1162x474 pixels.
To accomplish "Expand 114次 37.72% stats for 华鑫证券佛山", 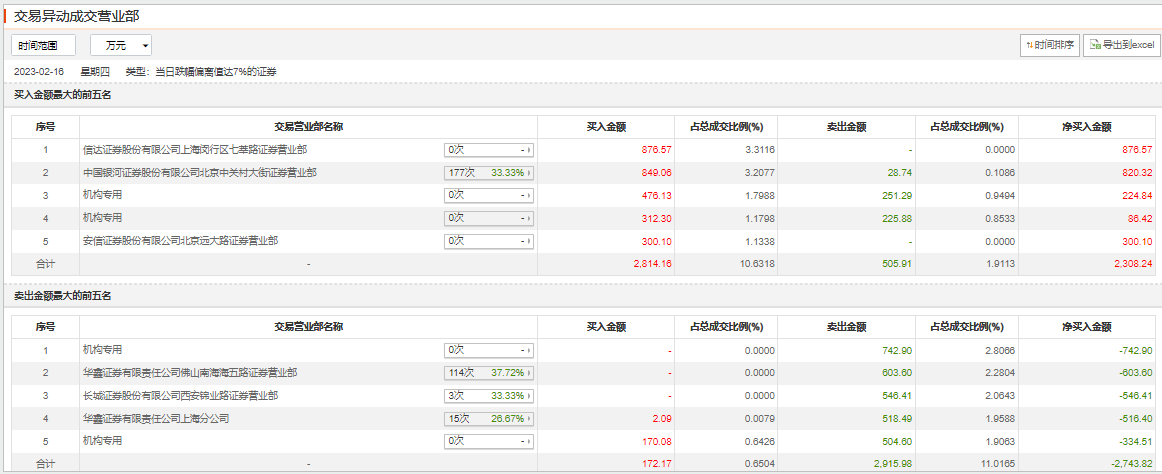I will tap(488, 373).
